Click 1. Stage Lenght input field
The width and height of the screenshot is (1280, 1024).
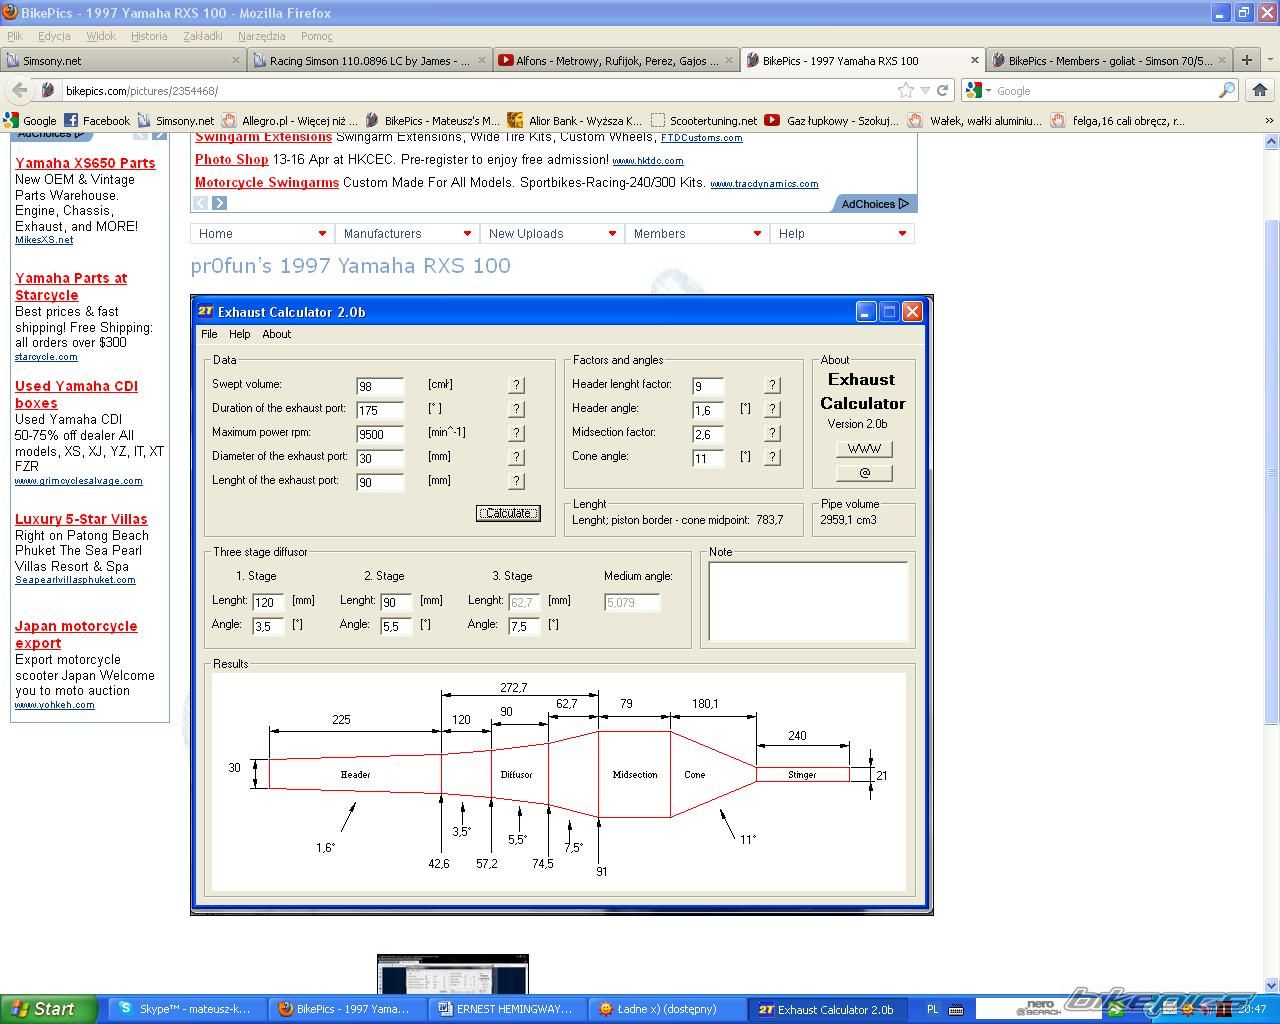pos(268,602)
